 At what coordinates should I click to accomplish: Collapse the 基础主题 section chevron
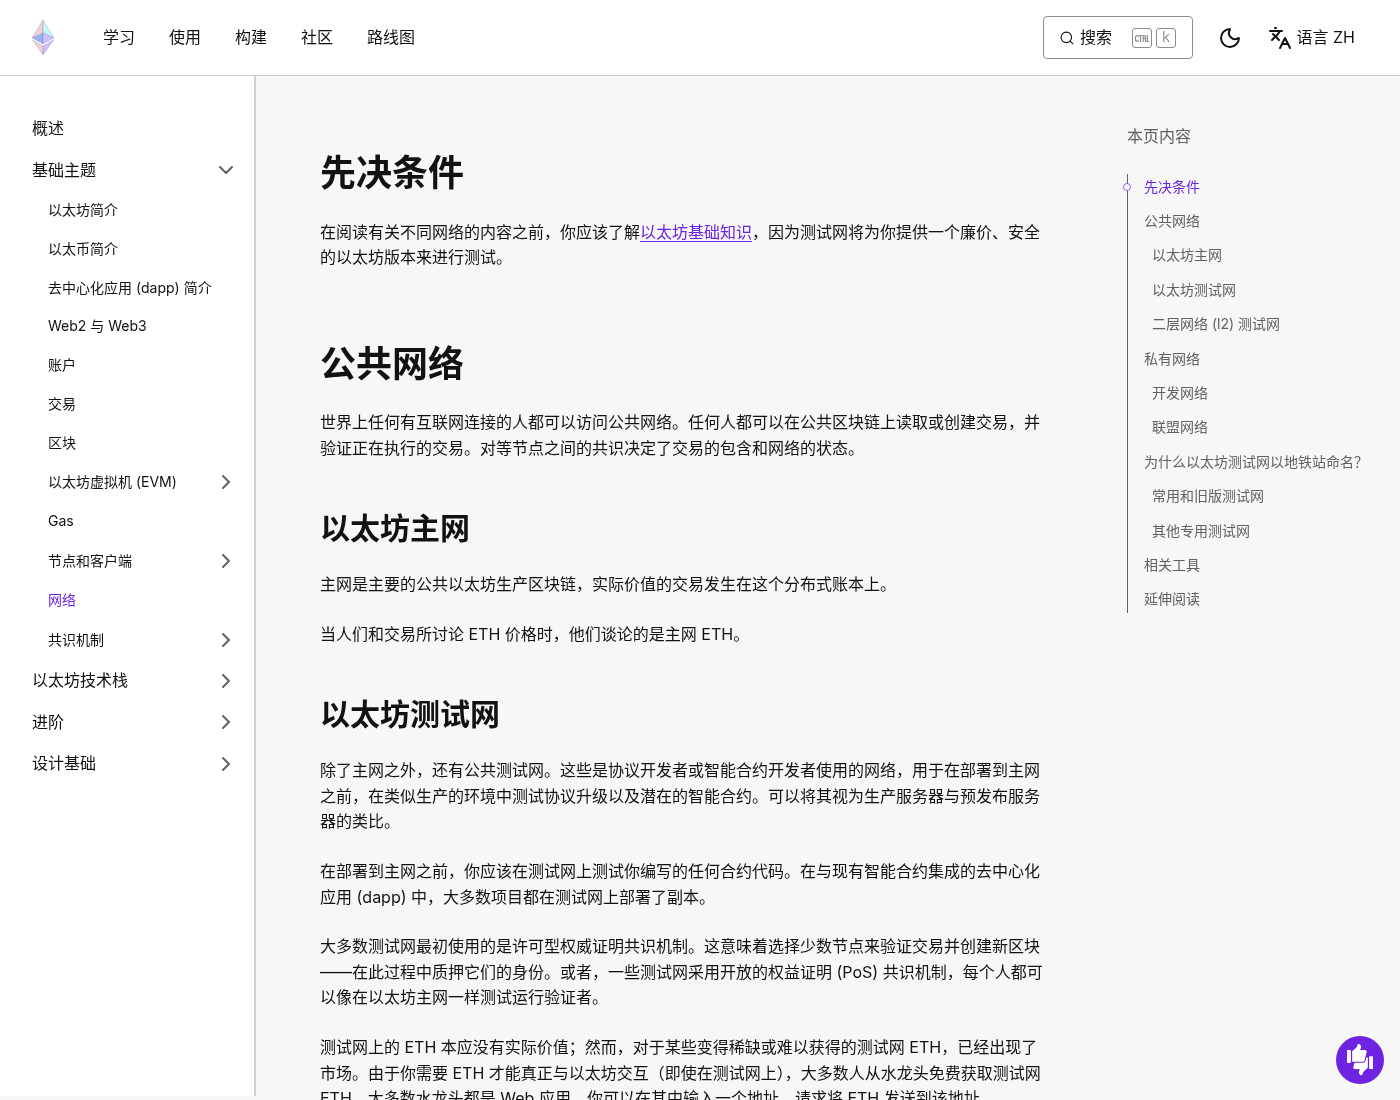tap(226, 170)
